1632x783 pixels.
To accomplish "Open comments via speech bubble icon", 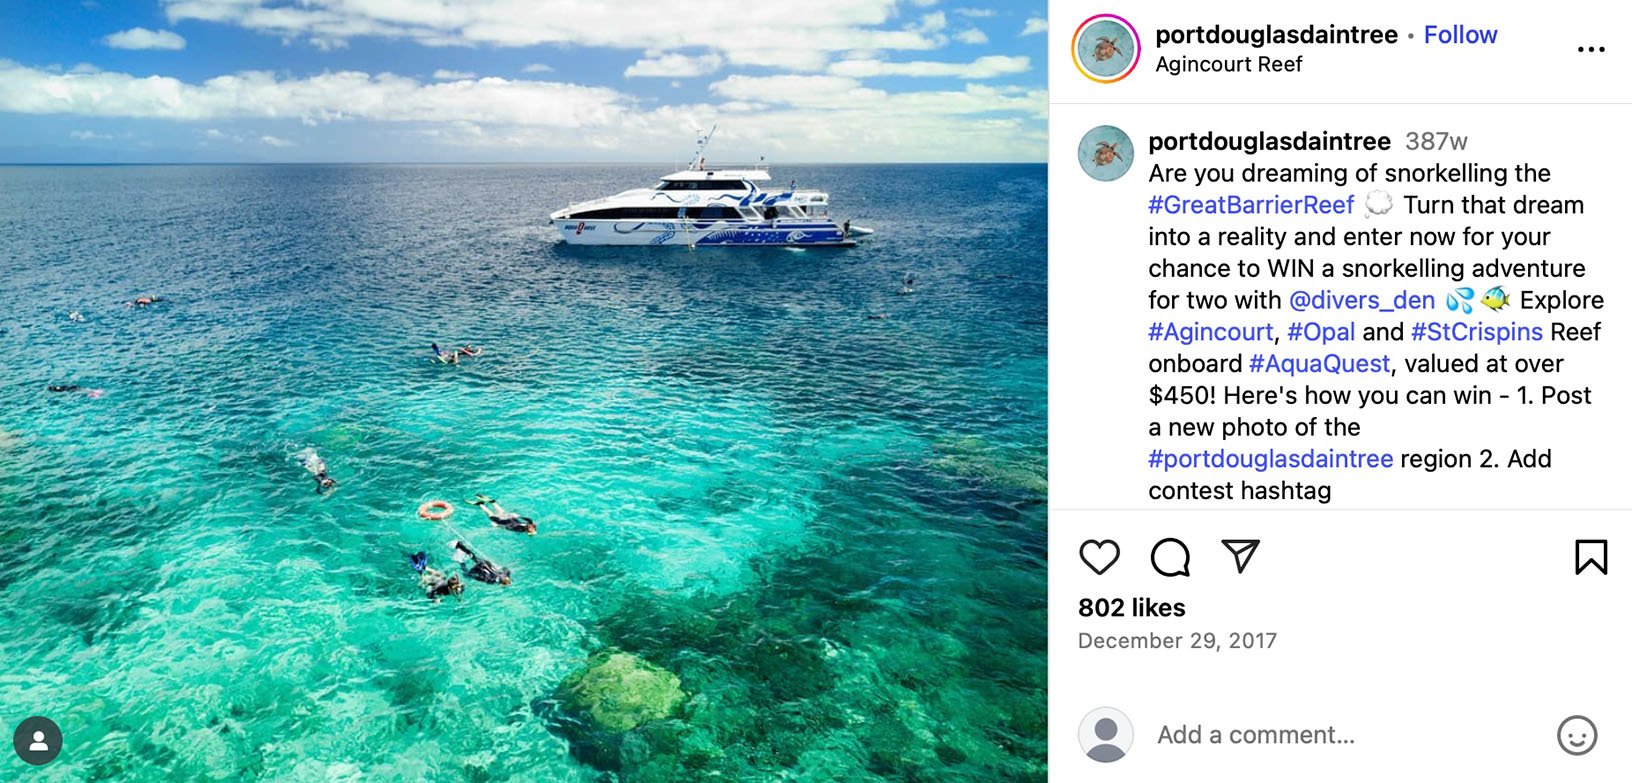I will [1170, 557].
